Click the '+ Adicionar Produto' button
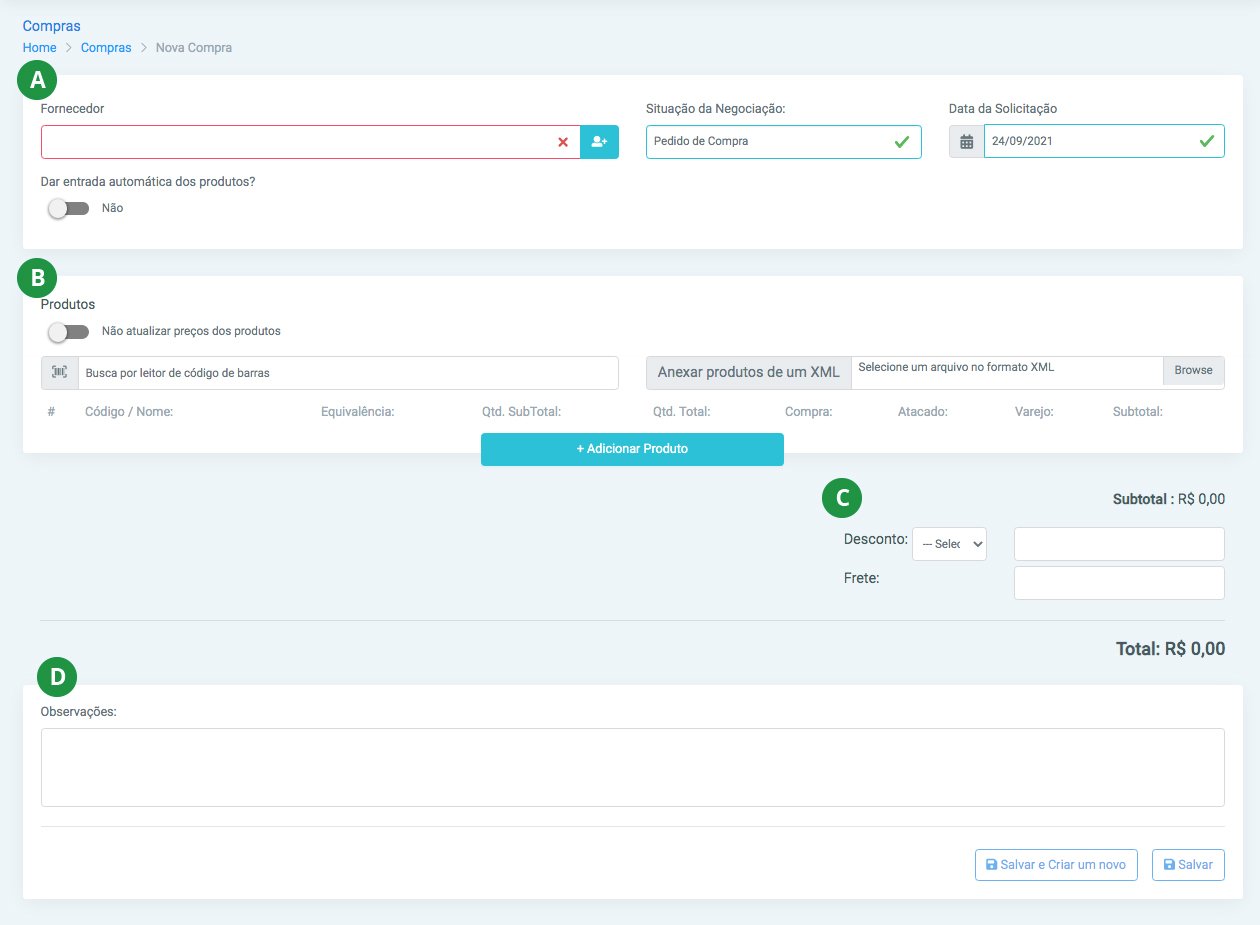The width and height of the screenshot is (1260, 925). click(632, 449)
